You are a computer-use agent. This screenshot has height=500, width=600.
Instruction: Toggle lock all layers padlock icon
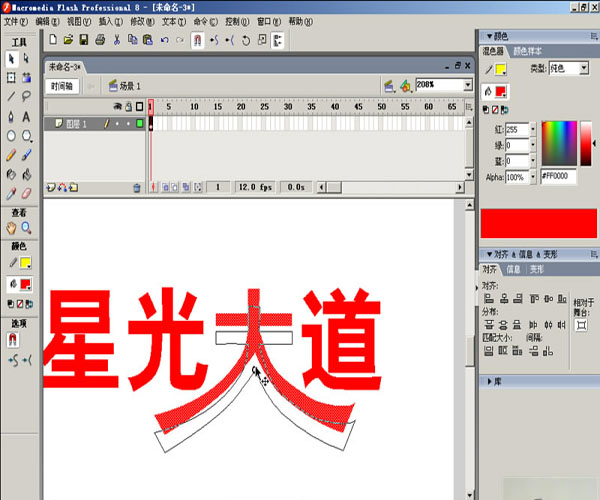point(129,107)
